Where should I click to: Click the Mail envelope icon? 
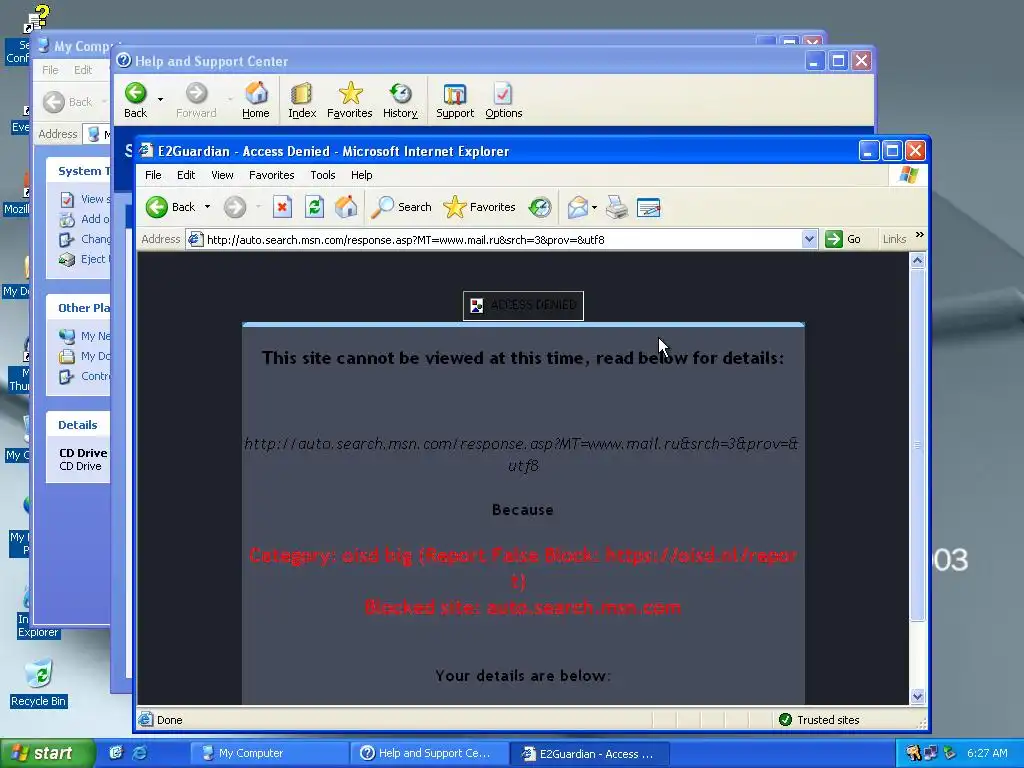pos(577,208)
